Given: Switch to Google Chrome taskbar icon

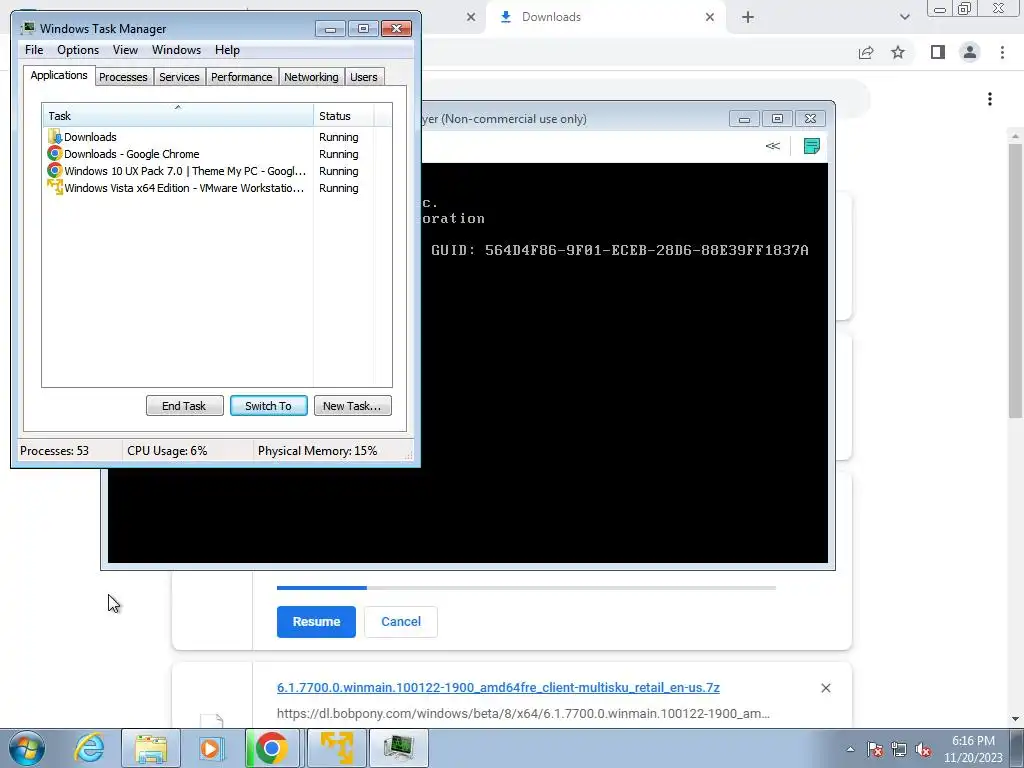Looking at the screenshot, I should tap(271, 748).
